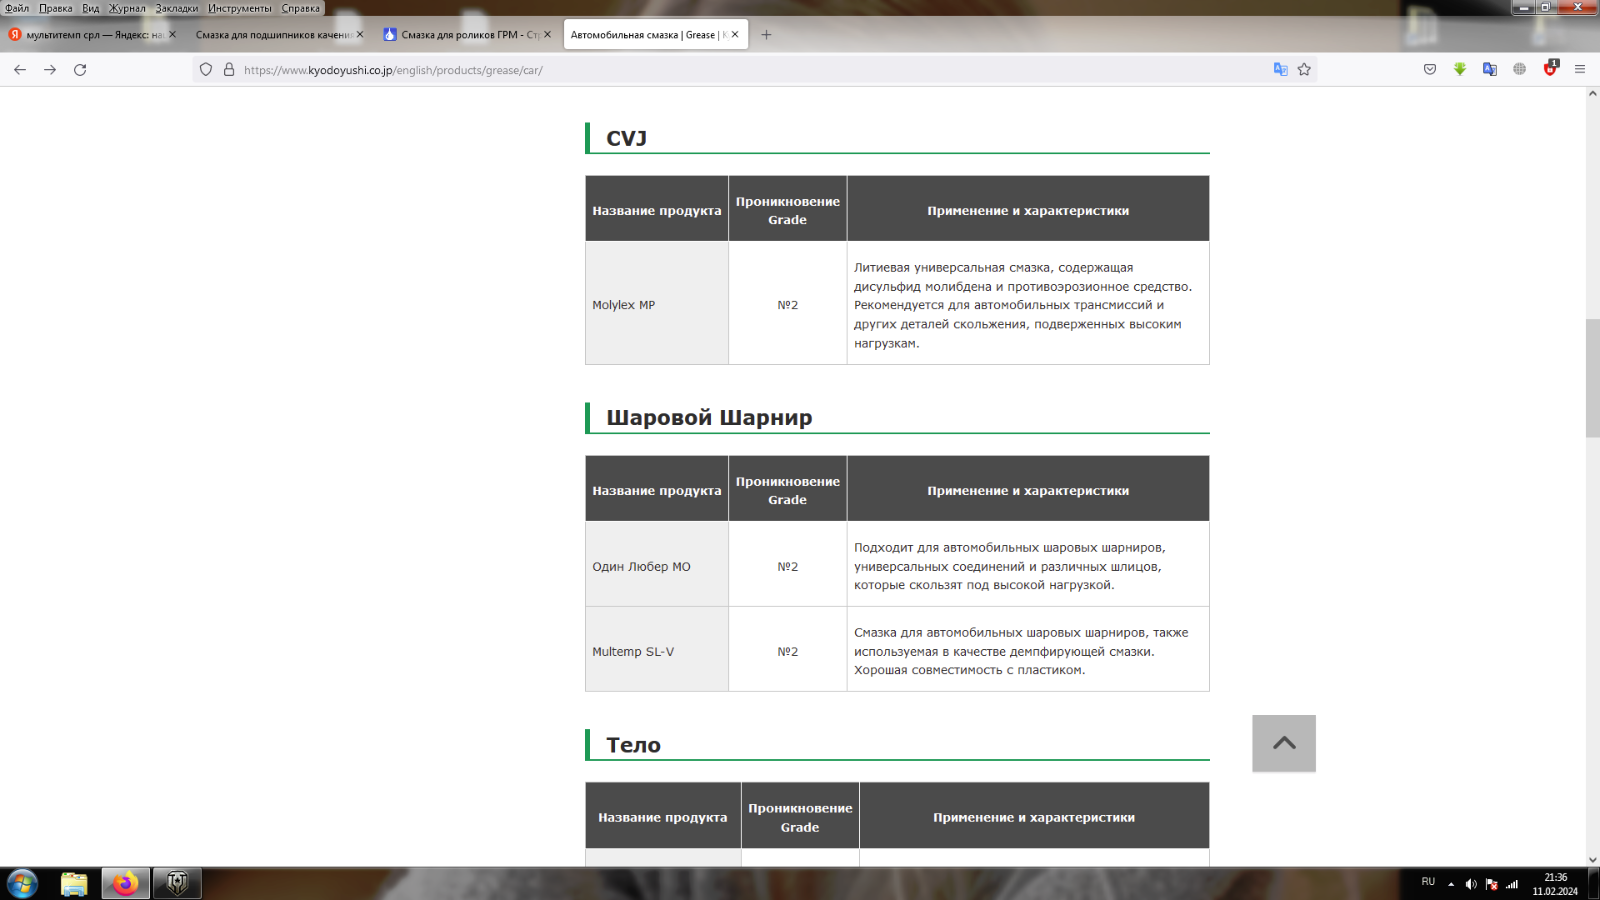Open network signal tray icon
Screen dimensions: 1600x900
(1512, 884)
